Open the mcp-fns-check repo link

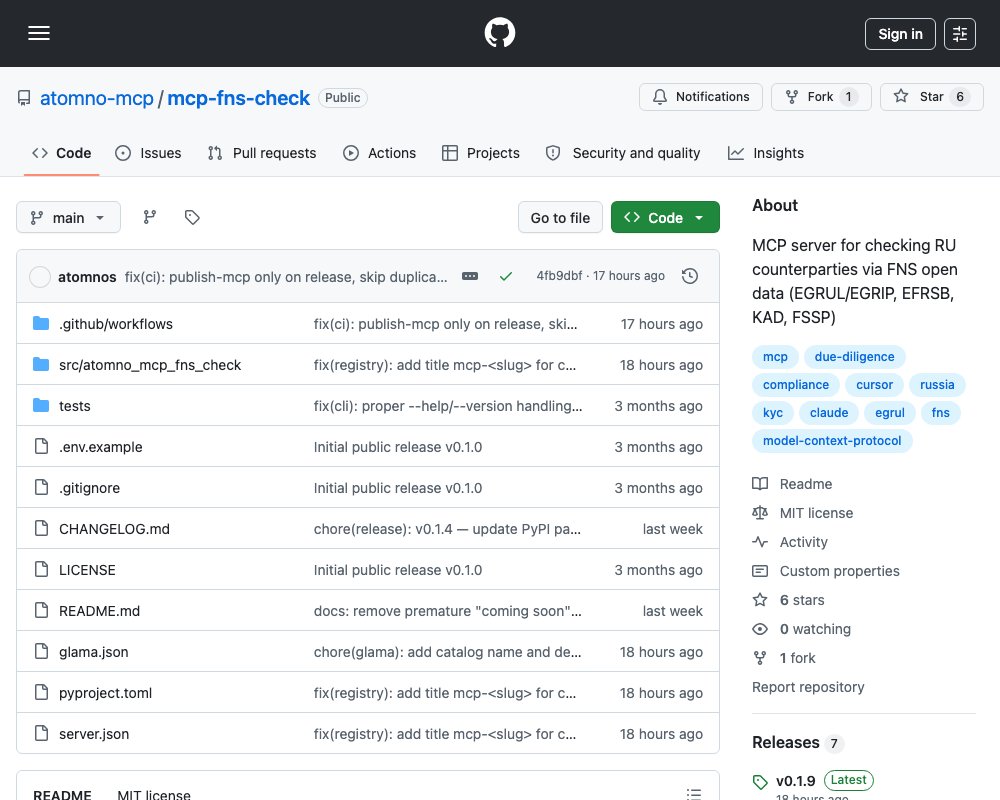coord(239,98)
